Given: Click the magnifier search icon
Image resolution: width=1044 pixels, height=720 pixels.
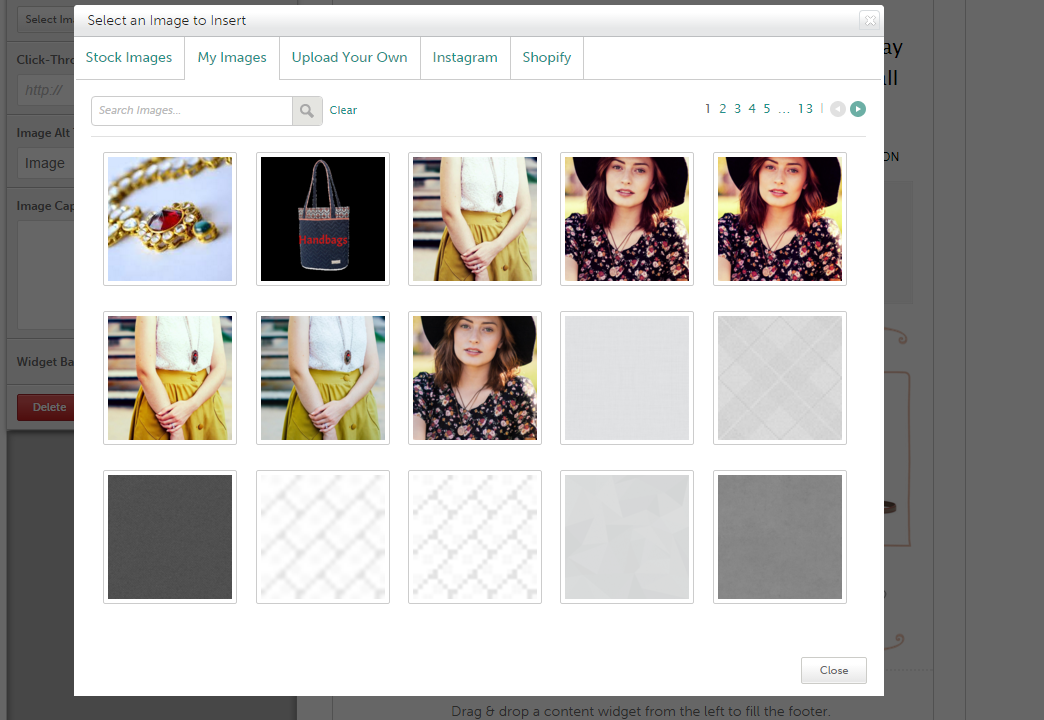Looking at the screenshot, I should (x=307, y=111).
